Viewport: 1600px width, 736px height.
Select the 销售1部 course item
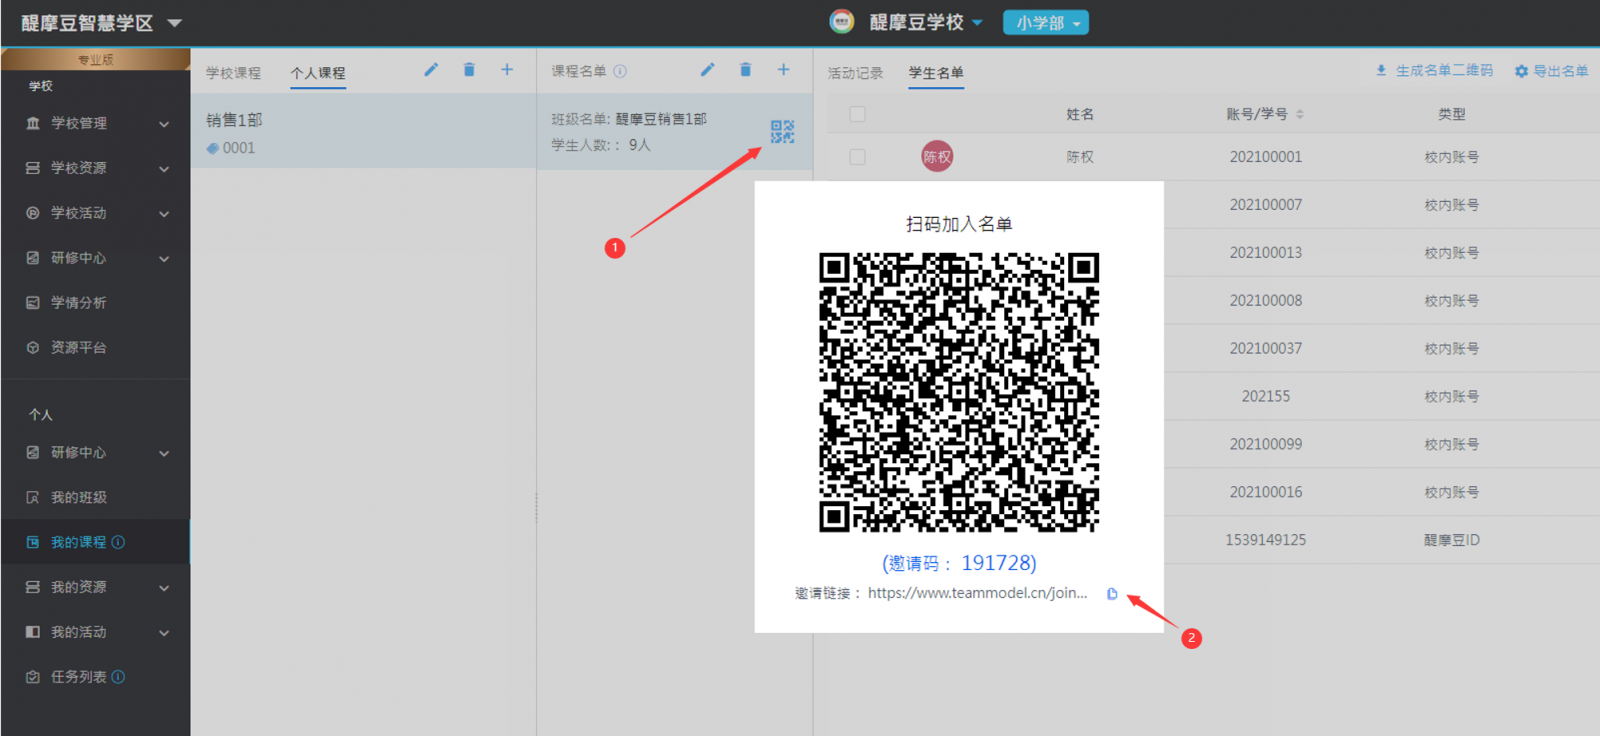(x=362, y=132)
